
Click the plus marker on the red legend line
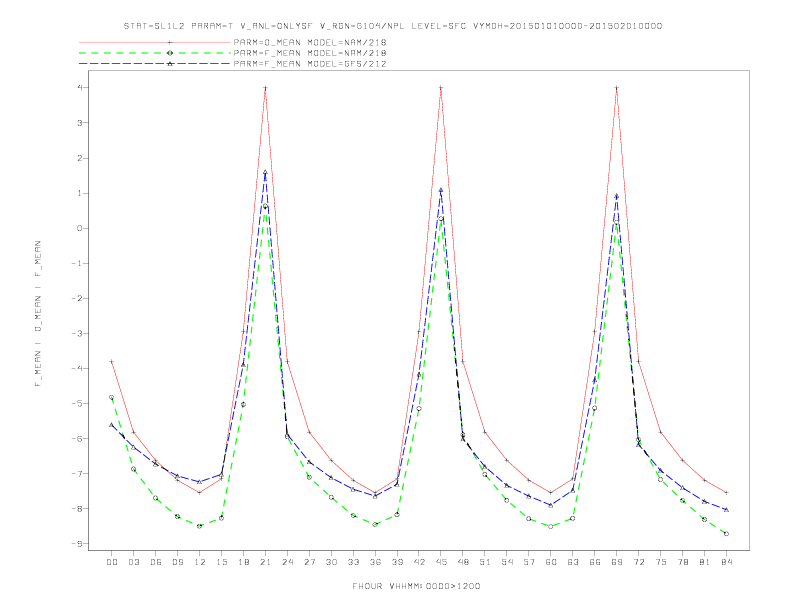pos(170,42)
